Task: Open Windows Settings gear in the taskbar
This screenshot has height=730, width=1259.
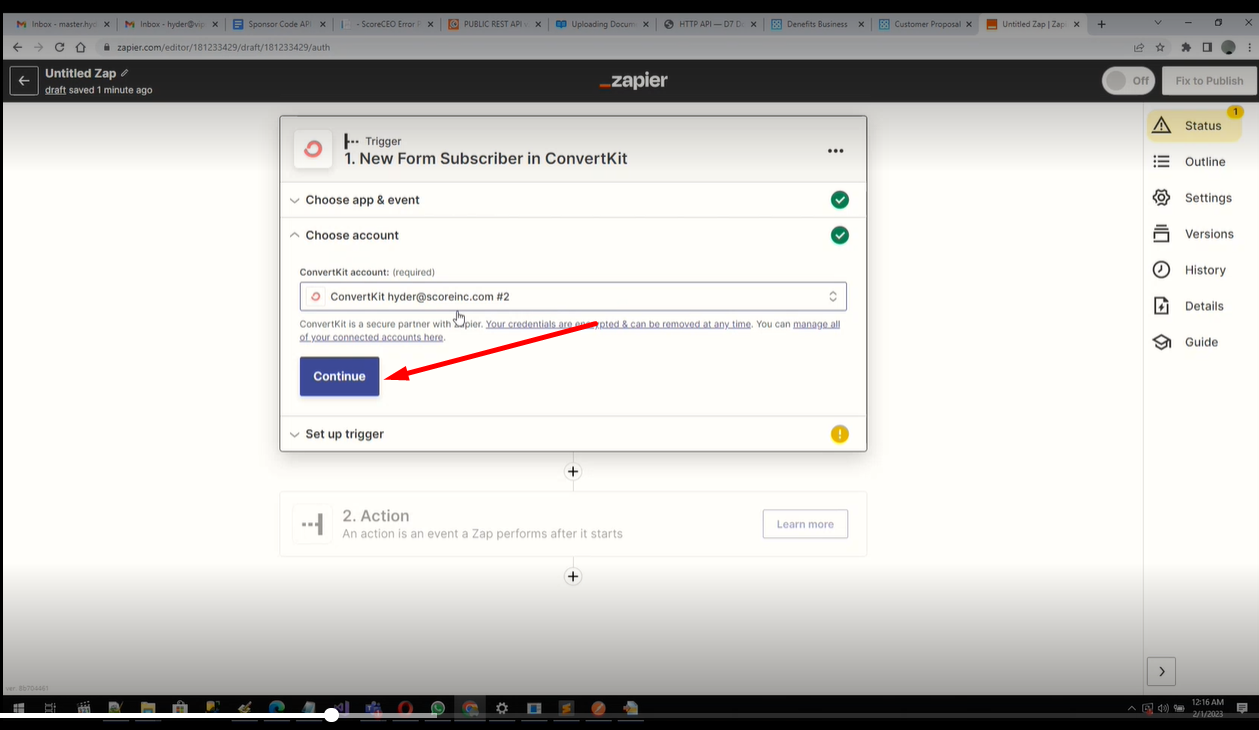Action: [x=502, y=708]
